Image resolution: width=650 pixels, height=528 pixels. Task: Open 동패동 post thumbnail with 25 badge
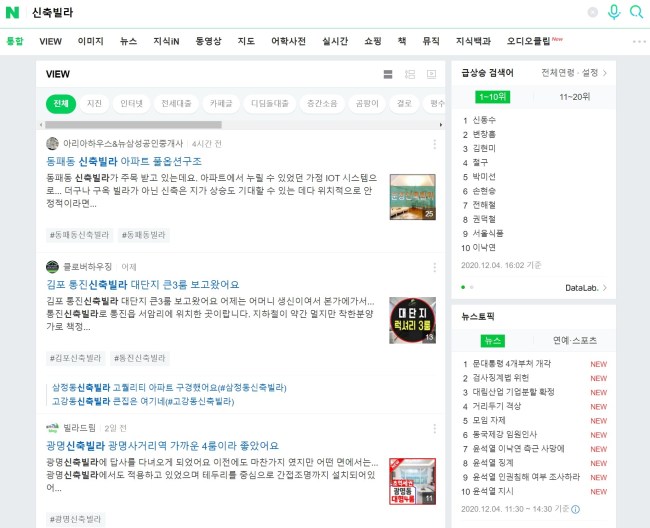coord(412,197)
